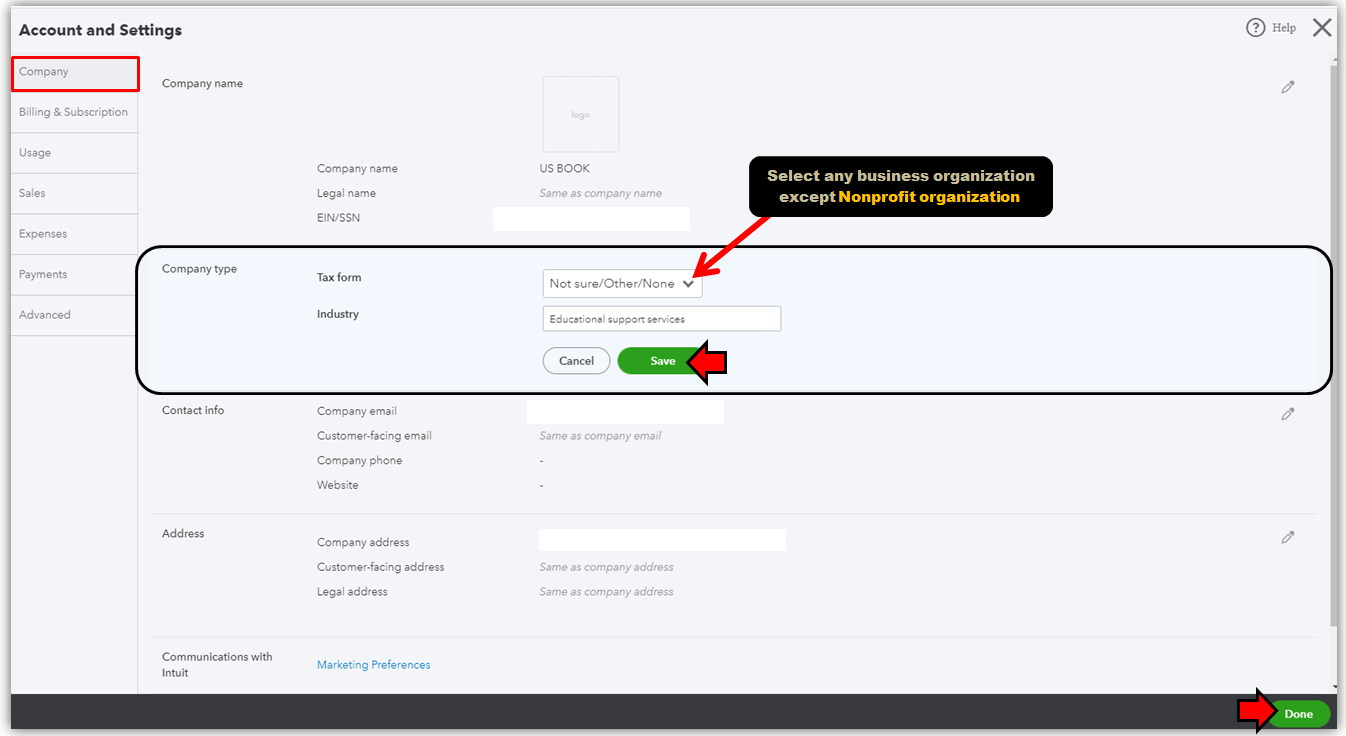
Task: Click the company logo placeholder
Action: pyautogui.click(x=580, y=113)
